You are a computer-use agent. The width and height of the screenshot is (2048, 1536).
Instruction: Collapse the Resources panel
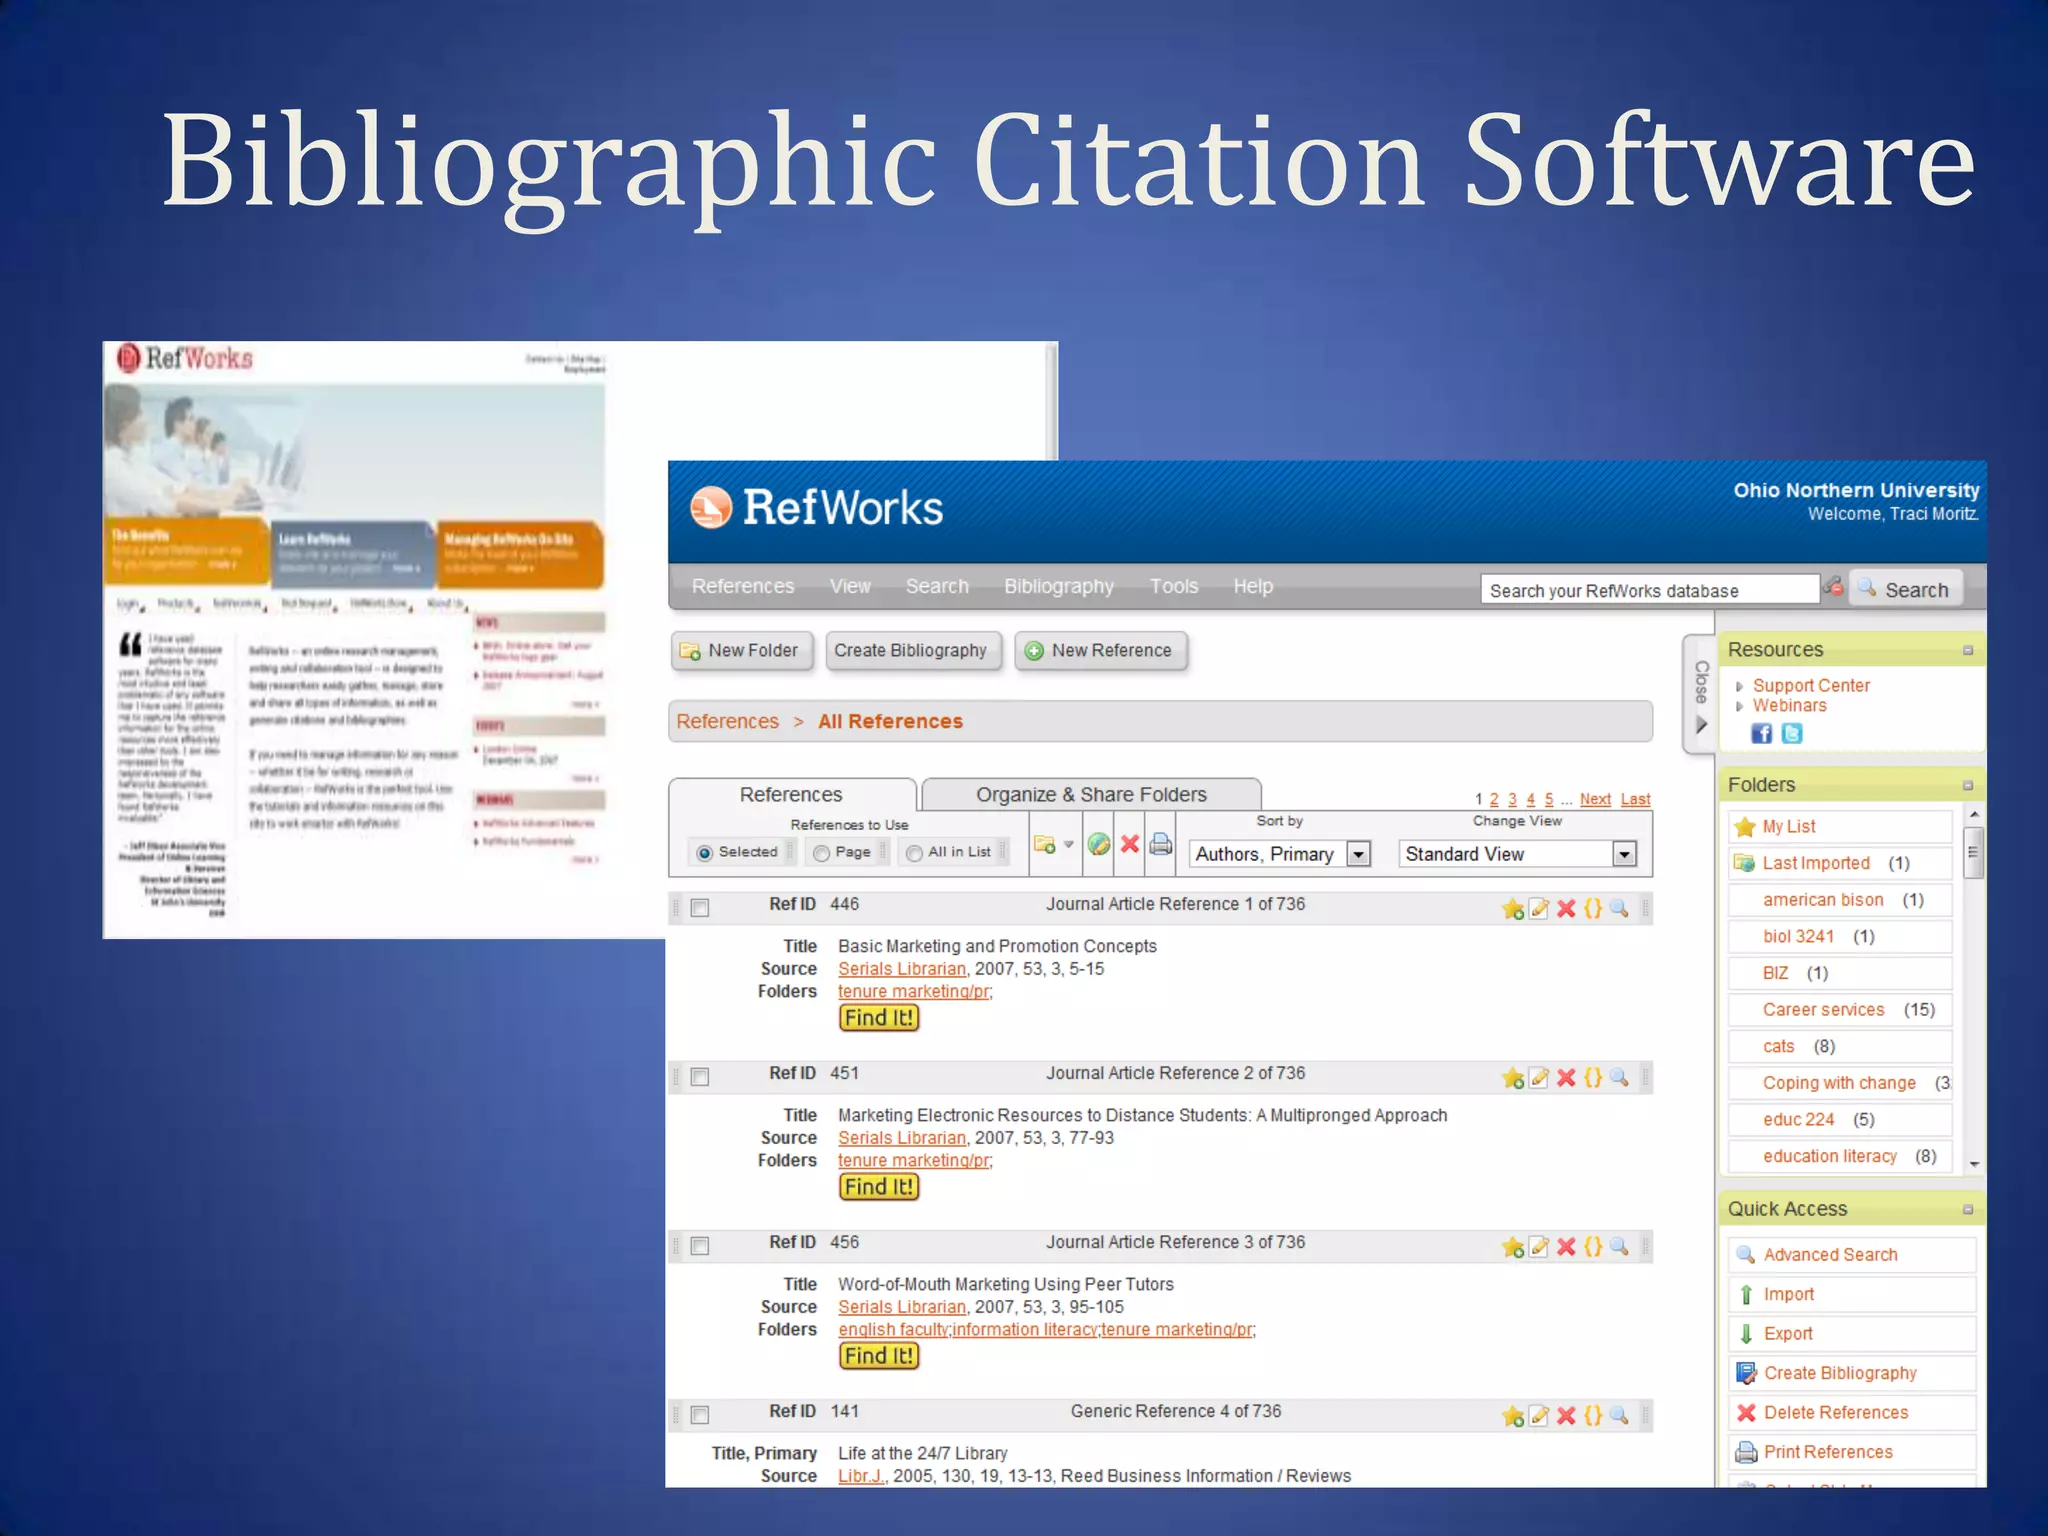(x=1968, y=651)
